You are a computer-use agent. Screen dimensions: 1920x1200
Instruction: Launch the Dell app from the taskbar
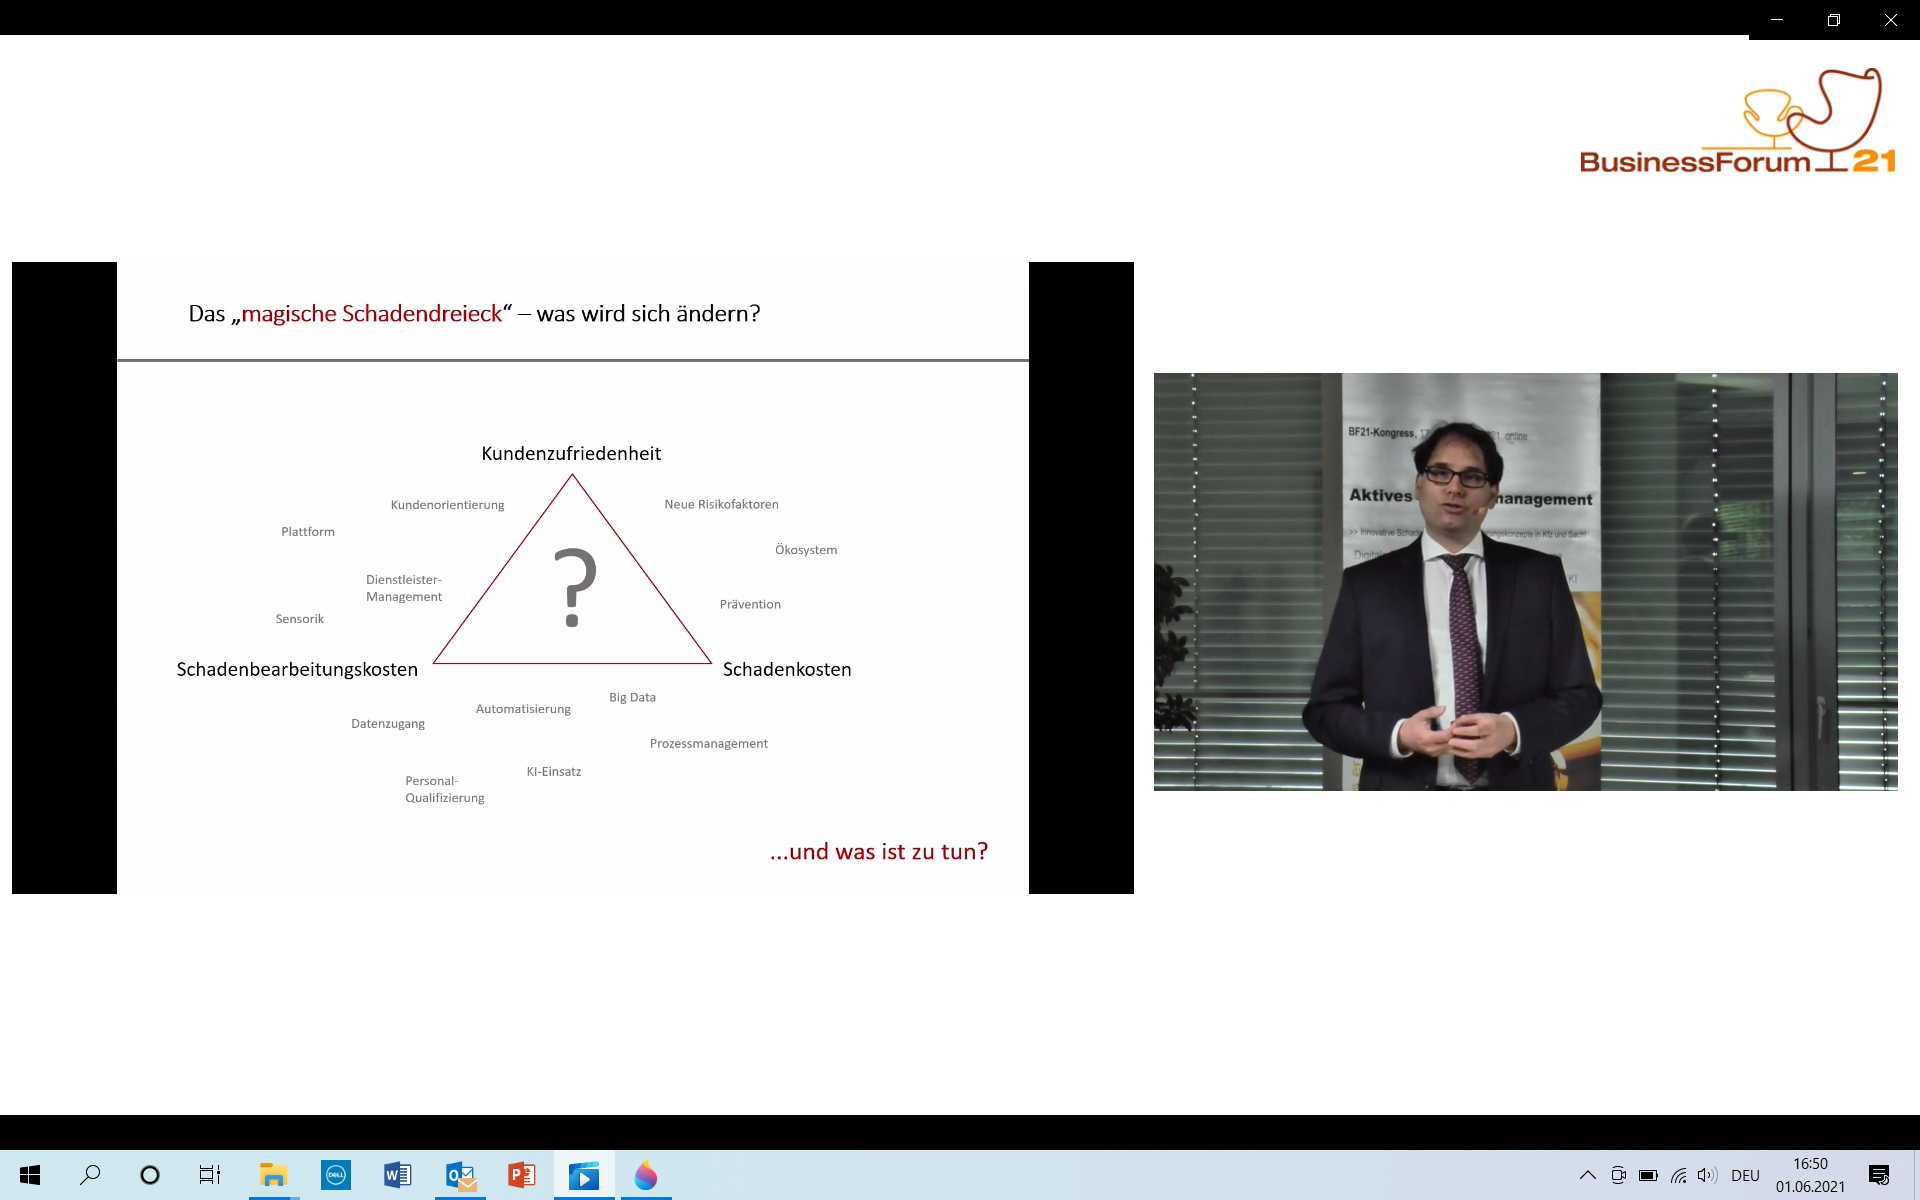(336, 1175)
